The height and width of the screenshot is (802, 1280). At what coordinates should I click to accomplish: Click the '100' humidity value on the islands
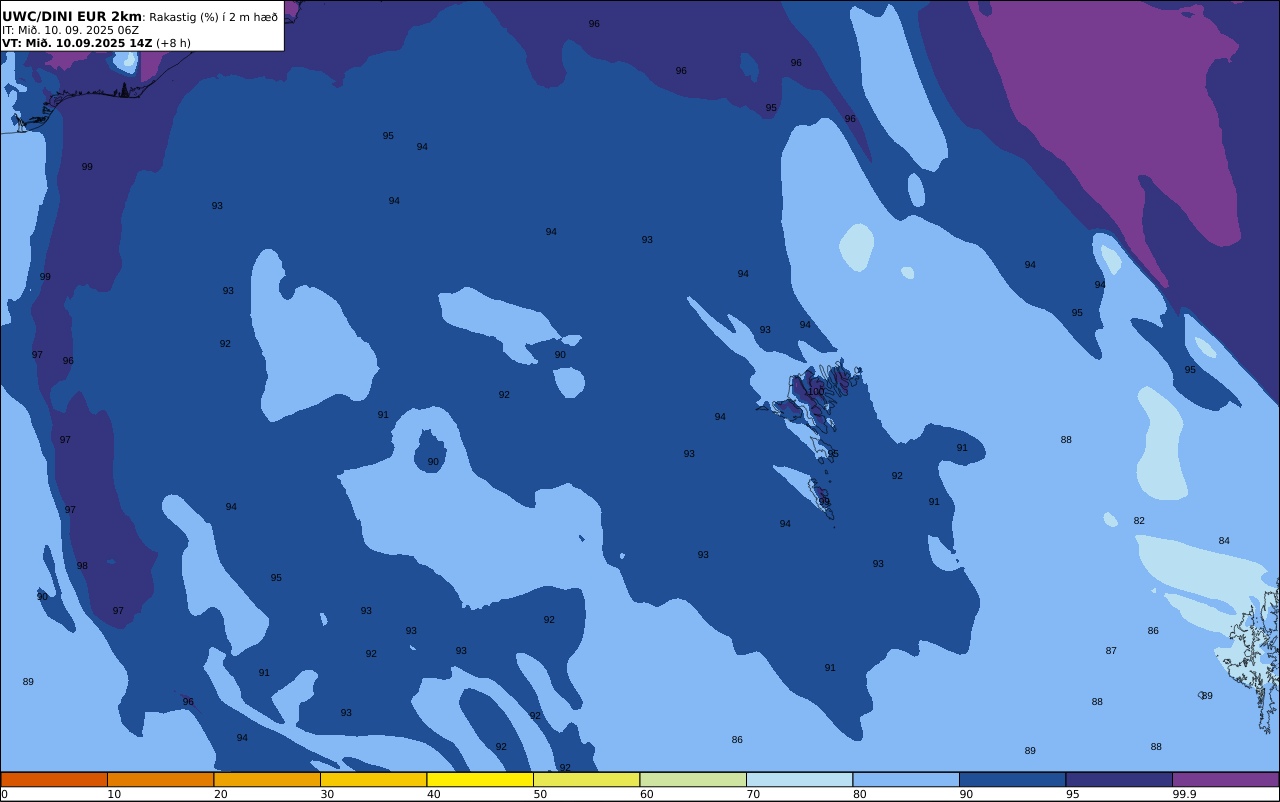pyautogui.click(x=816, y=391)
